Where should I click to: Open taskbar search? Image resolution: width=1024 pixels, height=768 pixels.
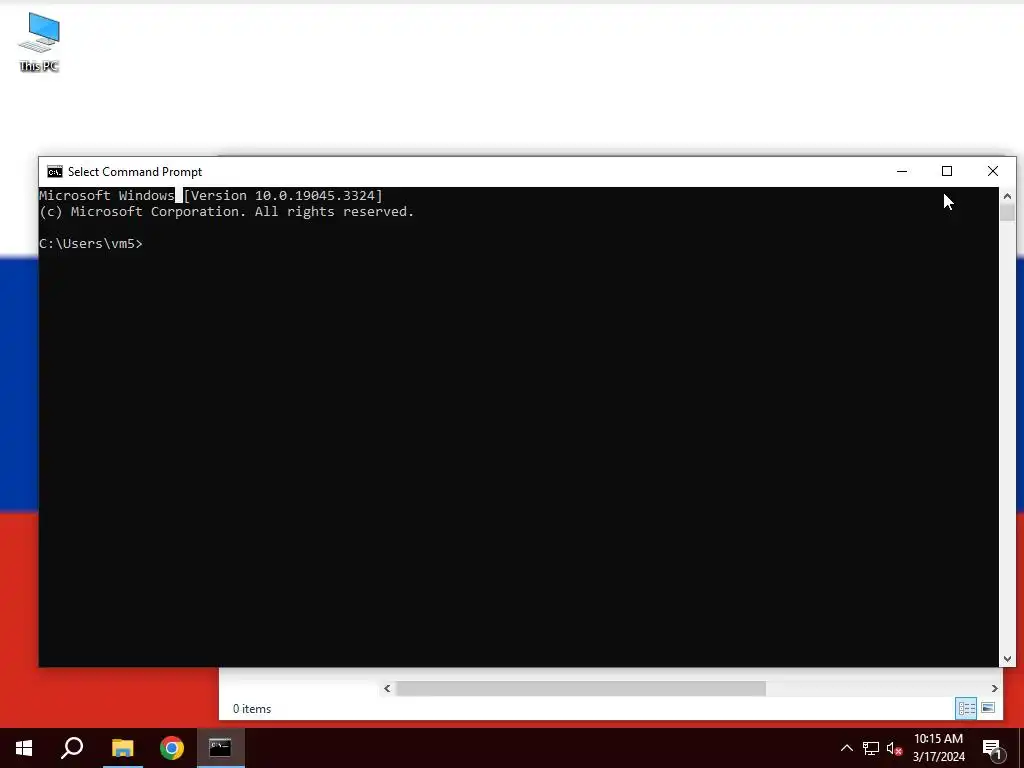click(72, 748)
